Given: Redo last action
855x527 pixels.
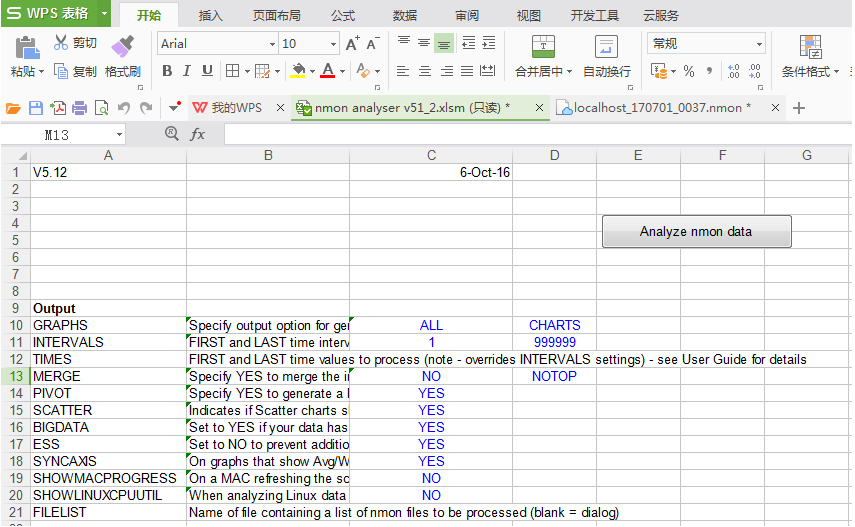Looking at the screenshot, I should point(146,108).
